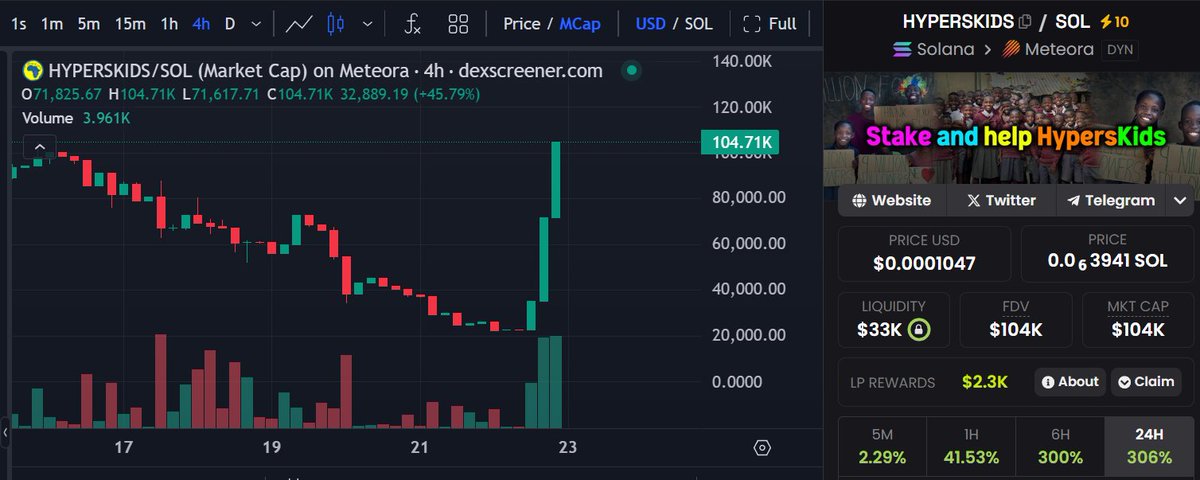This screenshot has width=1200, height=480.
Task: Click the FDV $104K value
Action: pyautogui.click(x=1016, y=330)
